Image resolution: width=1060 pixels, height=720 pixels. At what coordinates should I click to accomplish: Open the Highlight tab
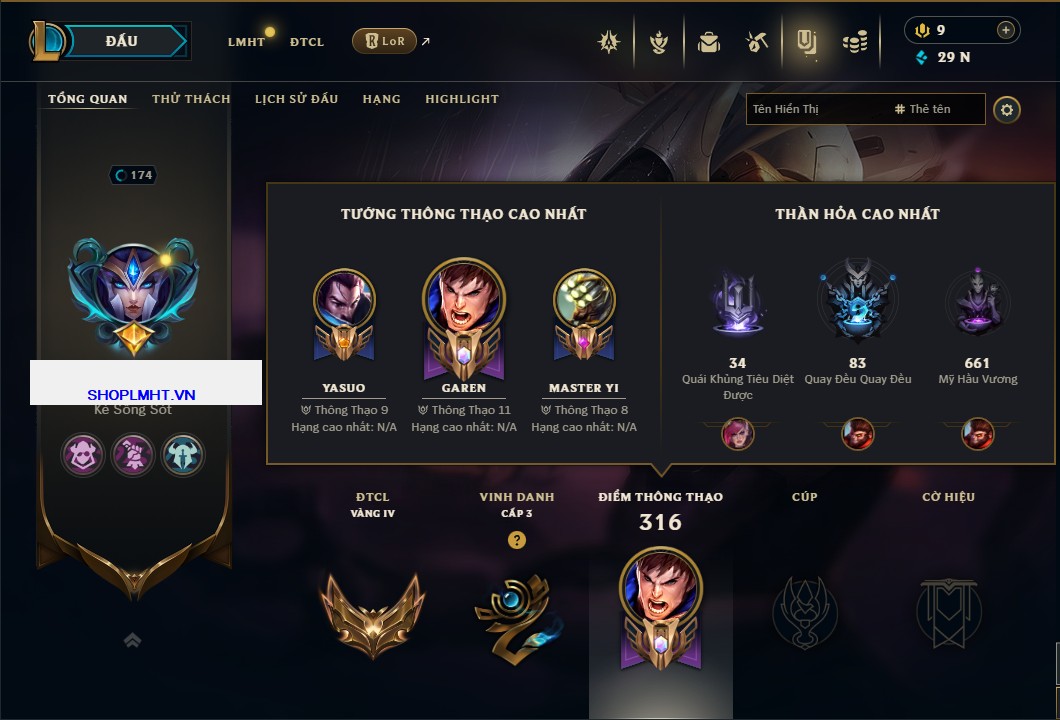462,99
